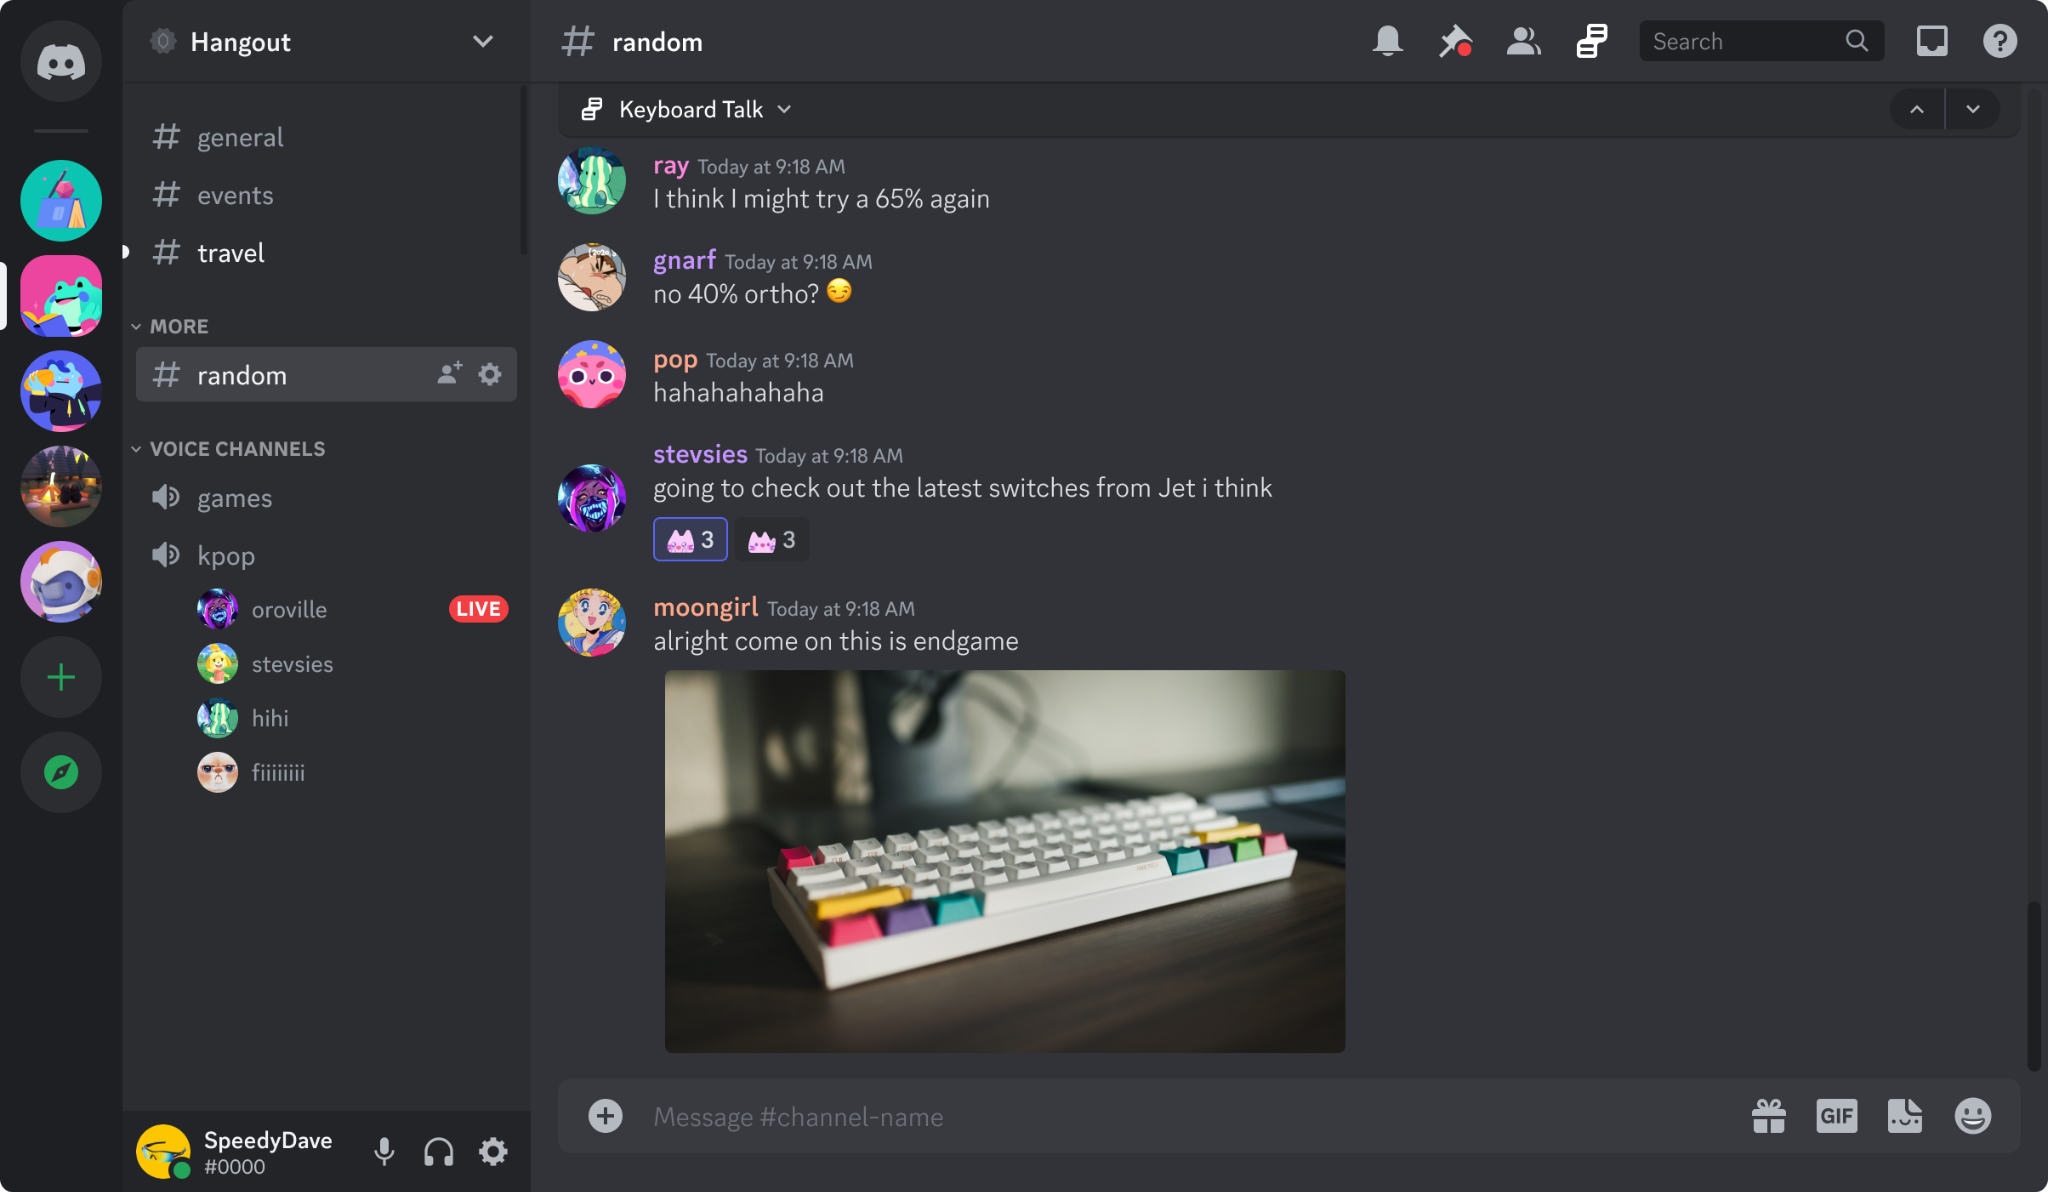Toggle the highlighted cat reaction on stevsies' message
This screenshot has width=2048, height=1192.
click(x=690, y=540)
